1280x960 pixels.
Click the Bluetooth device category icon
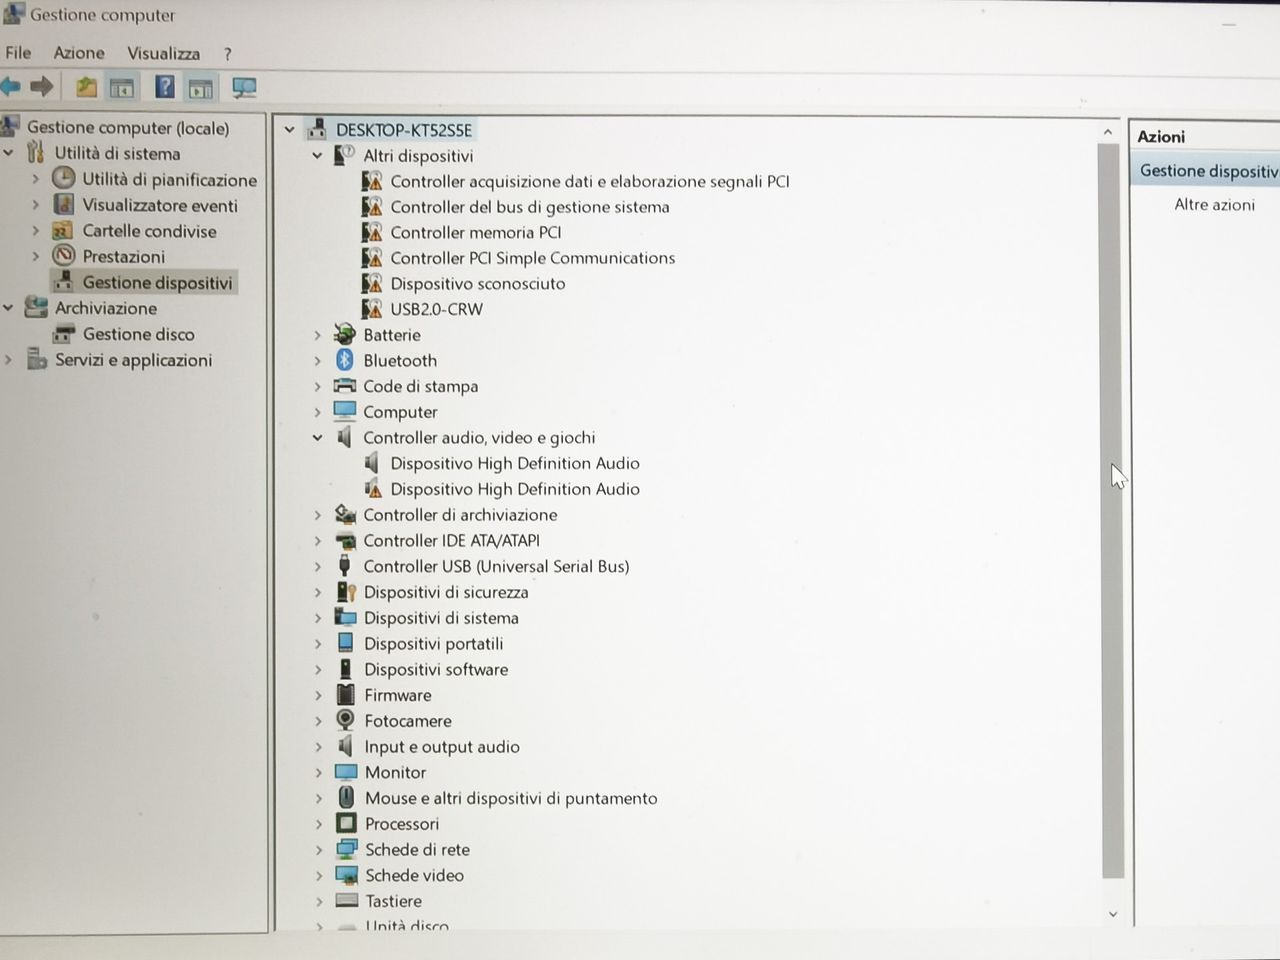point(345,360)
